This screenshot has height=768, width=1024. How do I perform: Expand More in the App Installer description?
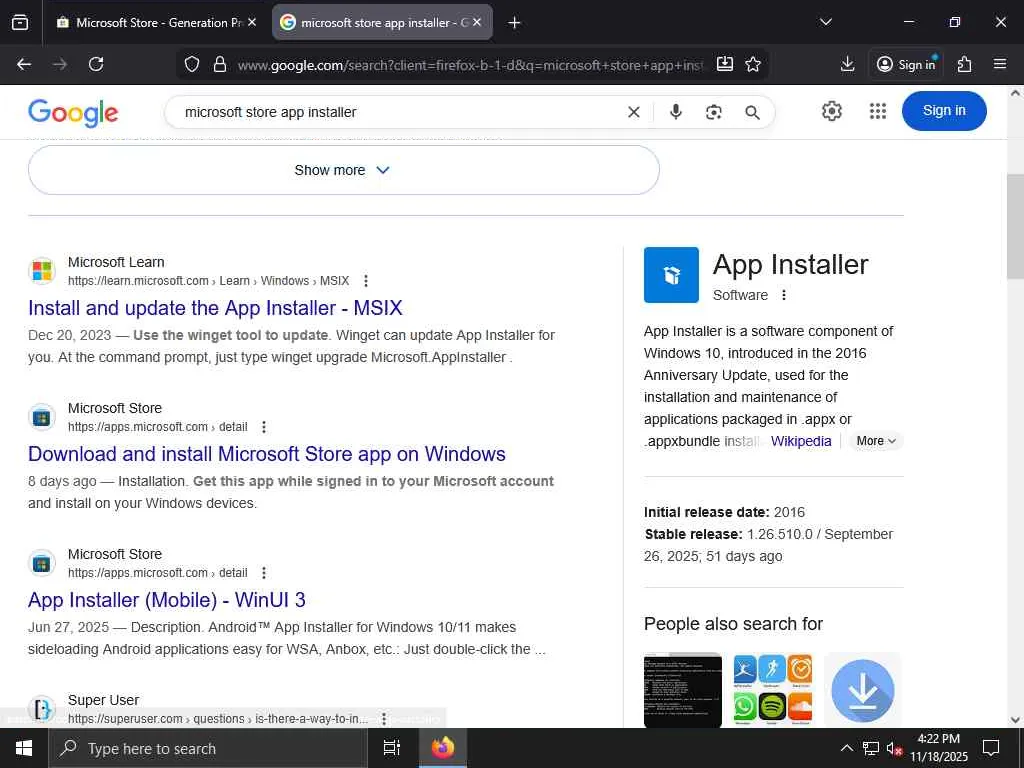click(876, 441)
